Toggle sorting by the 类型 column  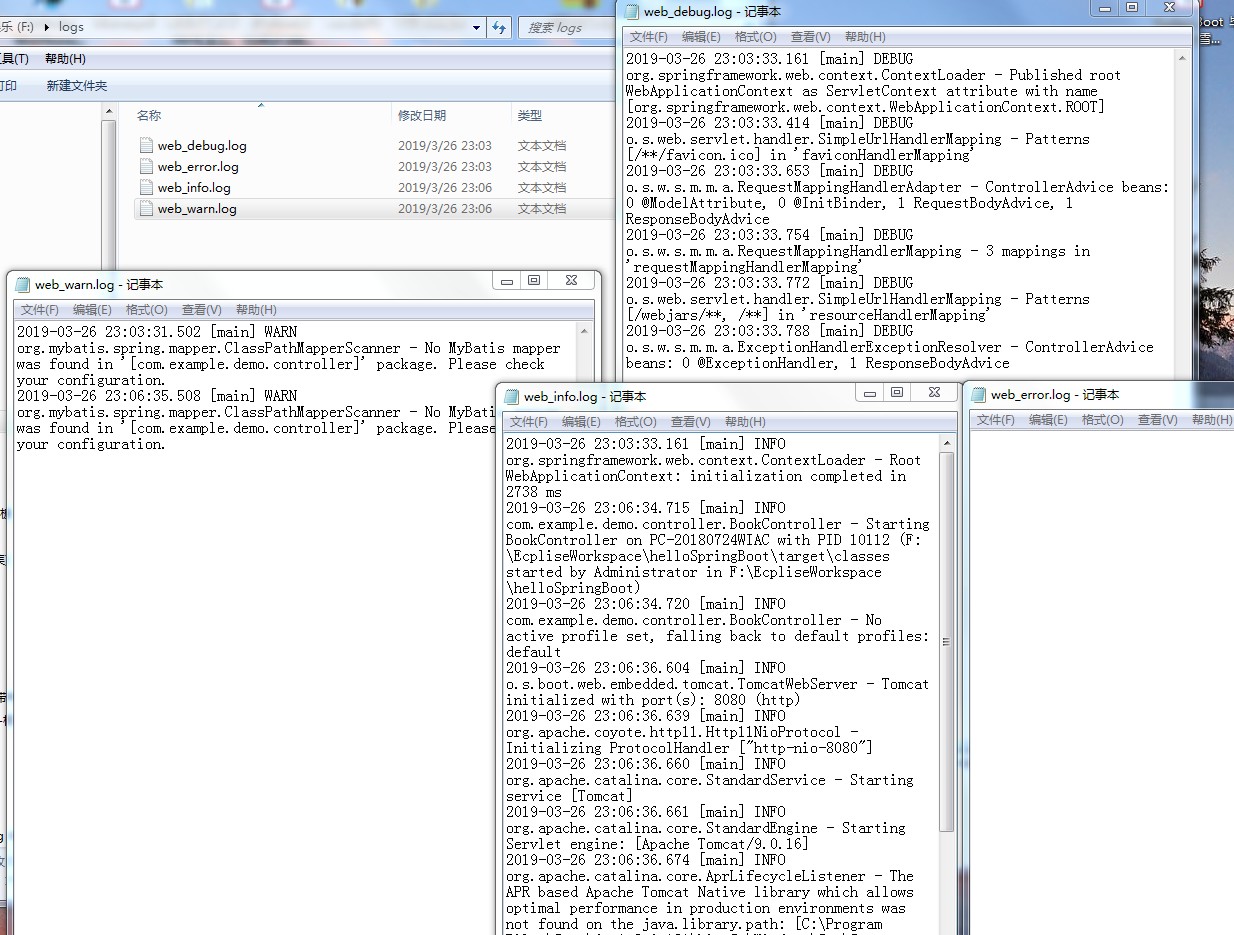click(x=530, y=115)
